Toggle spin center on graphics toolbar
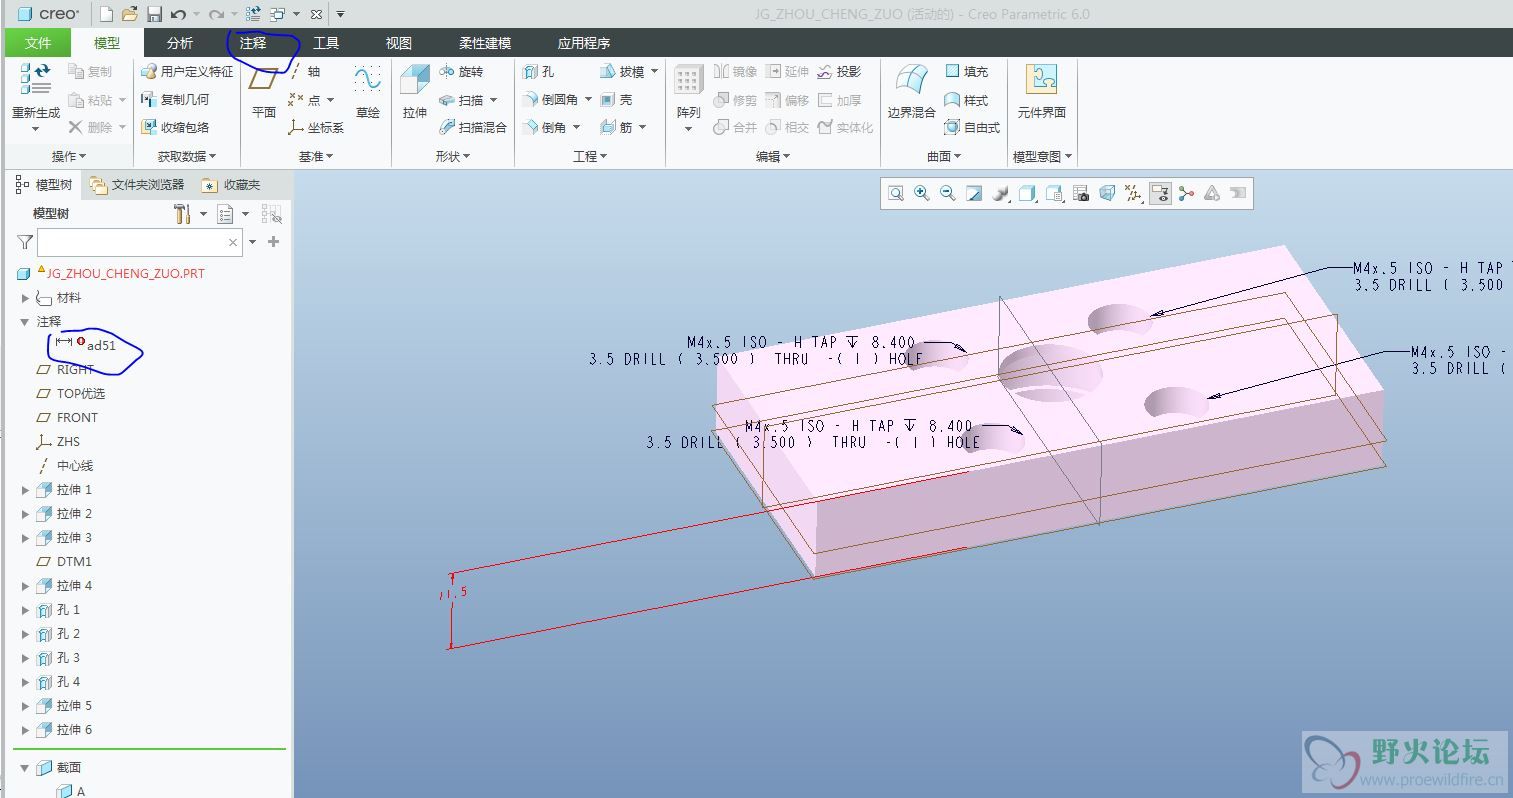The image size is (1513, 798). 1186,194
